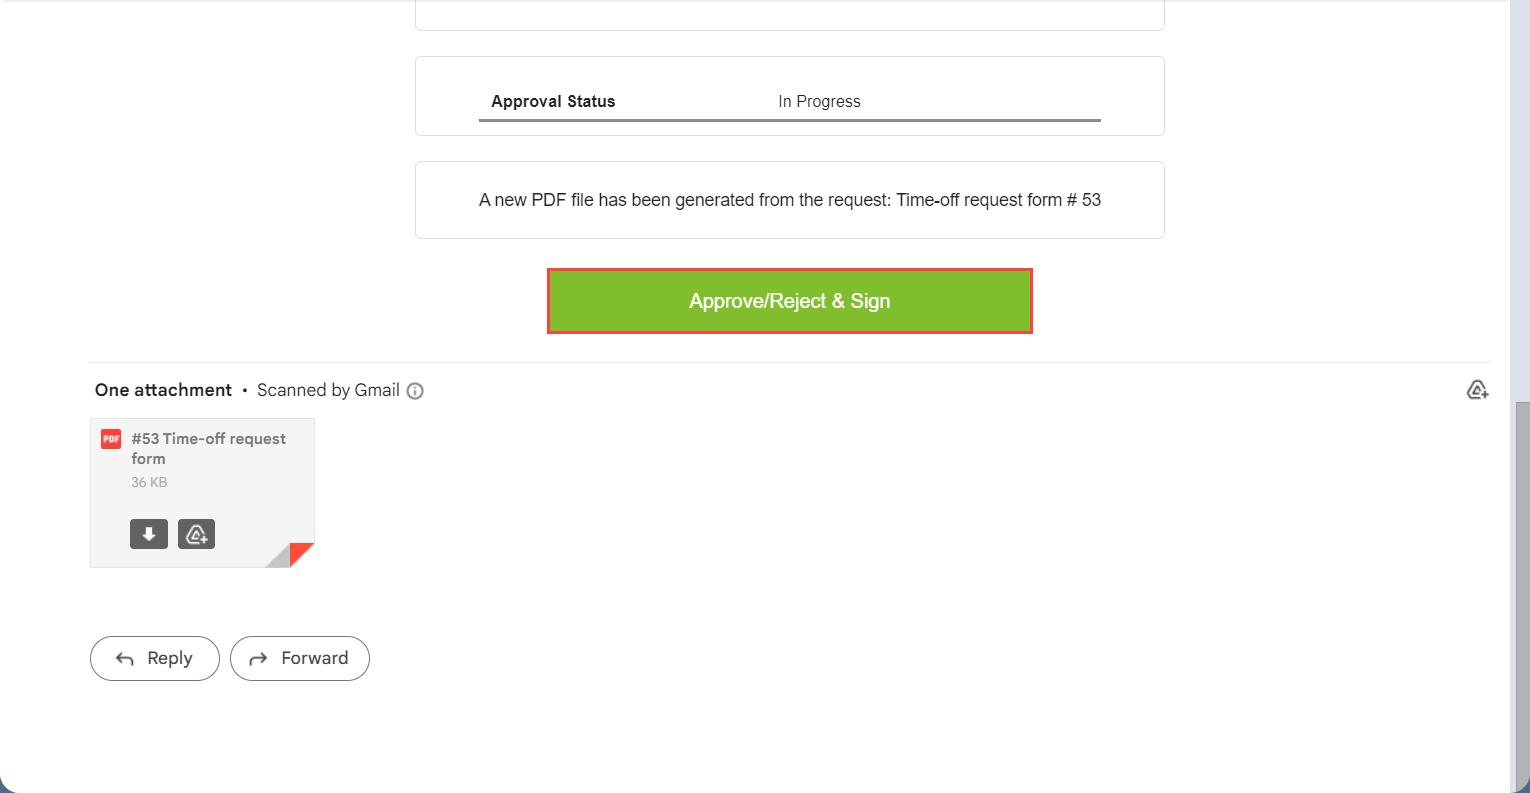Click the download icon on the attachment
The width and height of the screenshot is (1530, 793).
[x=148, y=533]
